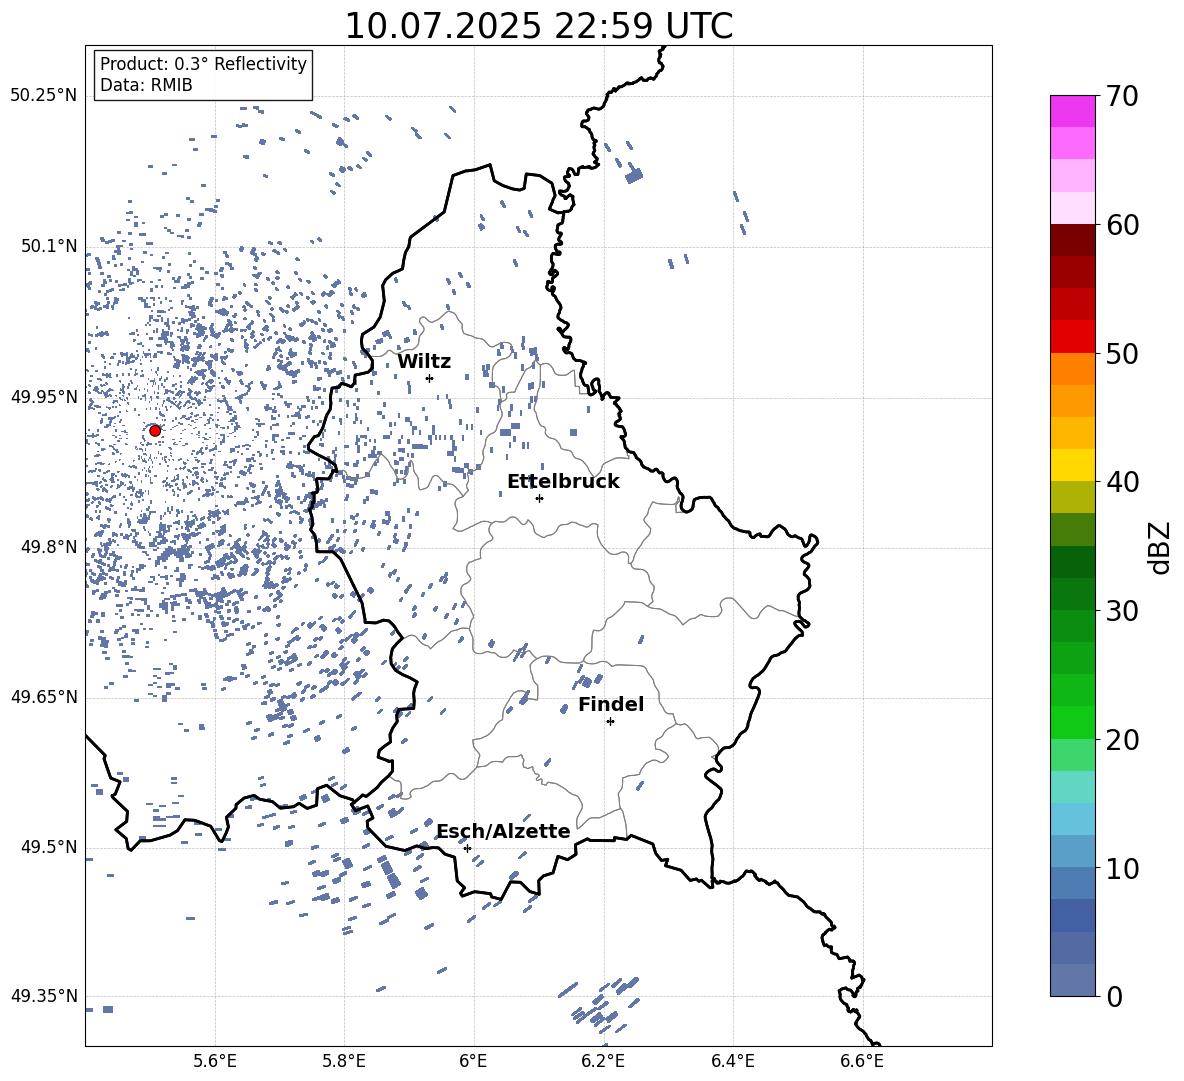Click the bottom slate-blue colorbar segment at 0
The height and width of the screenshot is (1081, 1184).
[x=1072, y=980]
